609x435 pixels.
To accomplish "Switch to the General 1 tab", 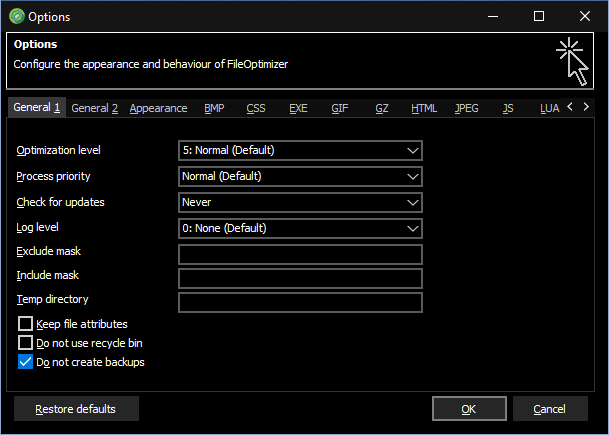I will 37,108.
